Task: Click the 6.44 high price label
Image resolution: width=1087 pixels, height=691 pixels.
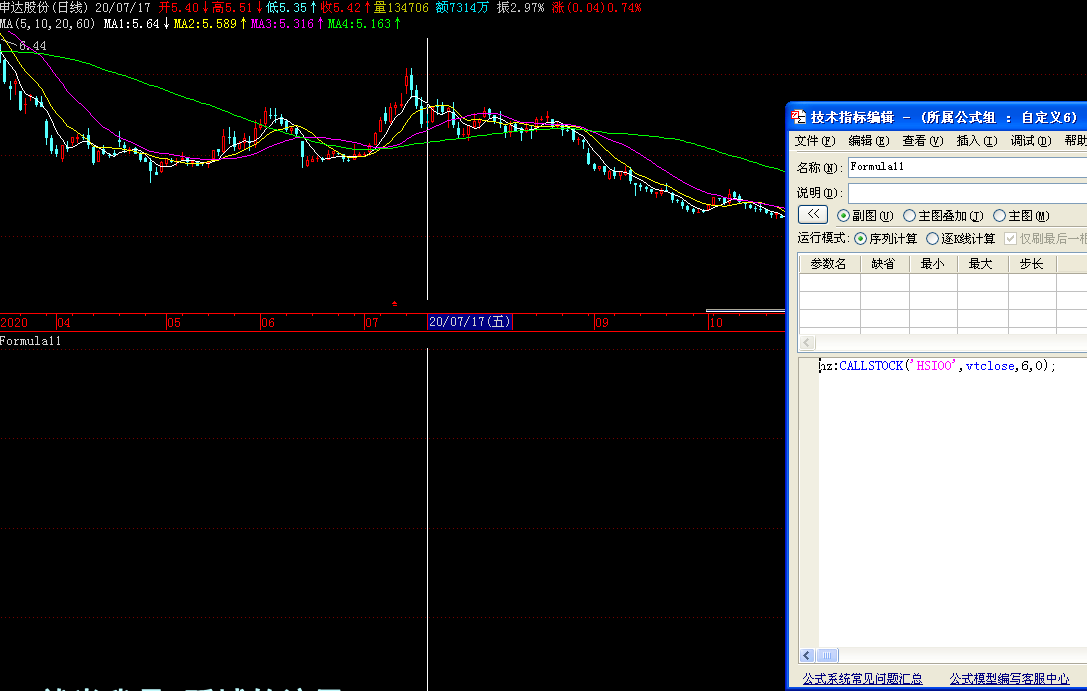Action: point(32,46)
